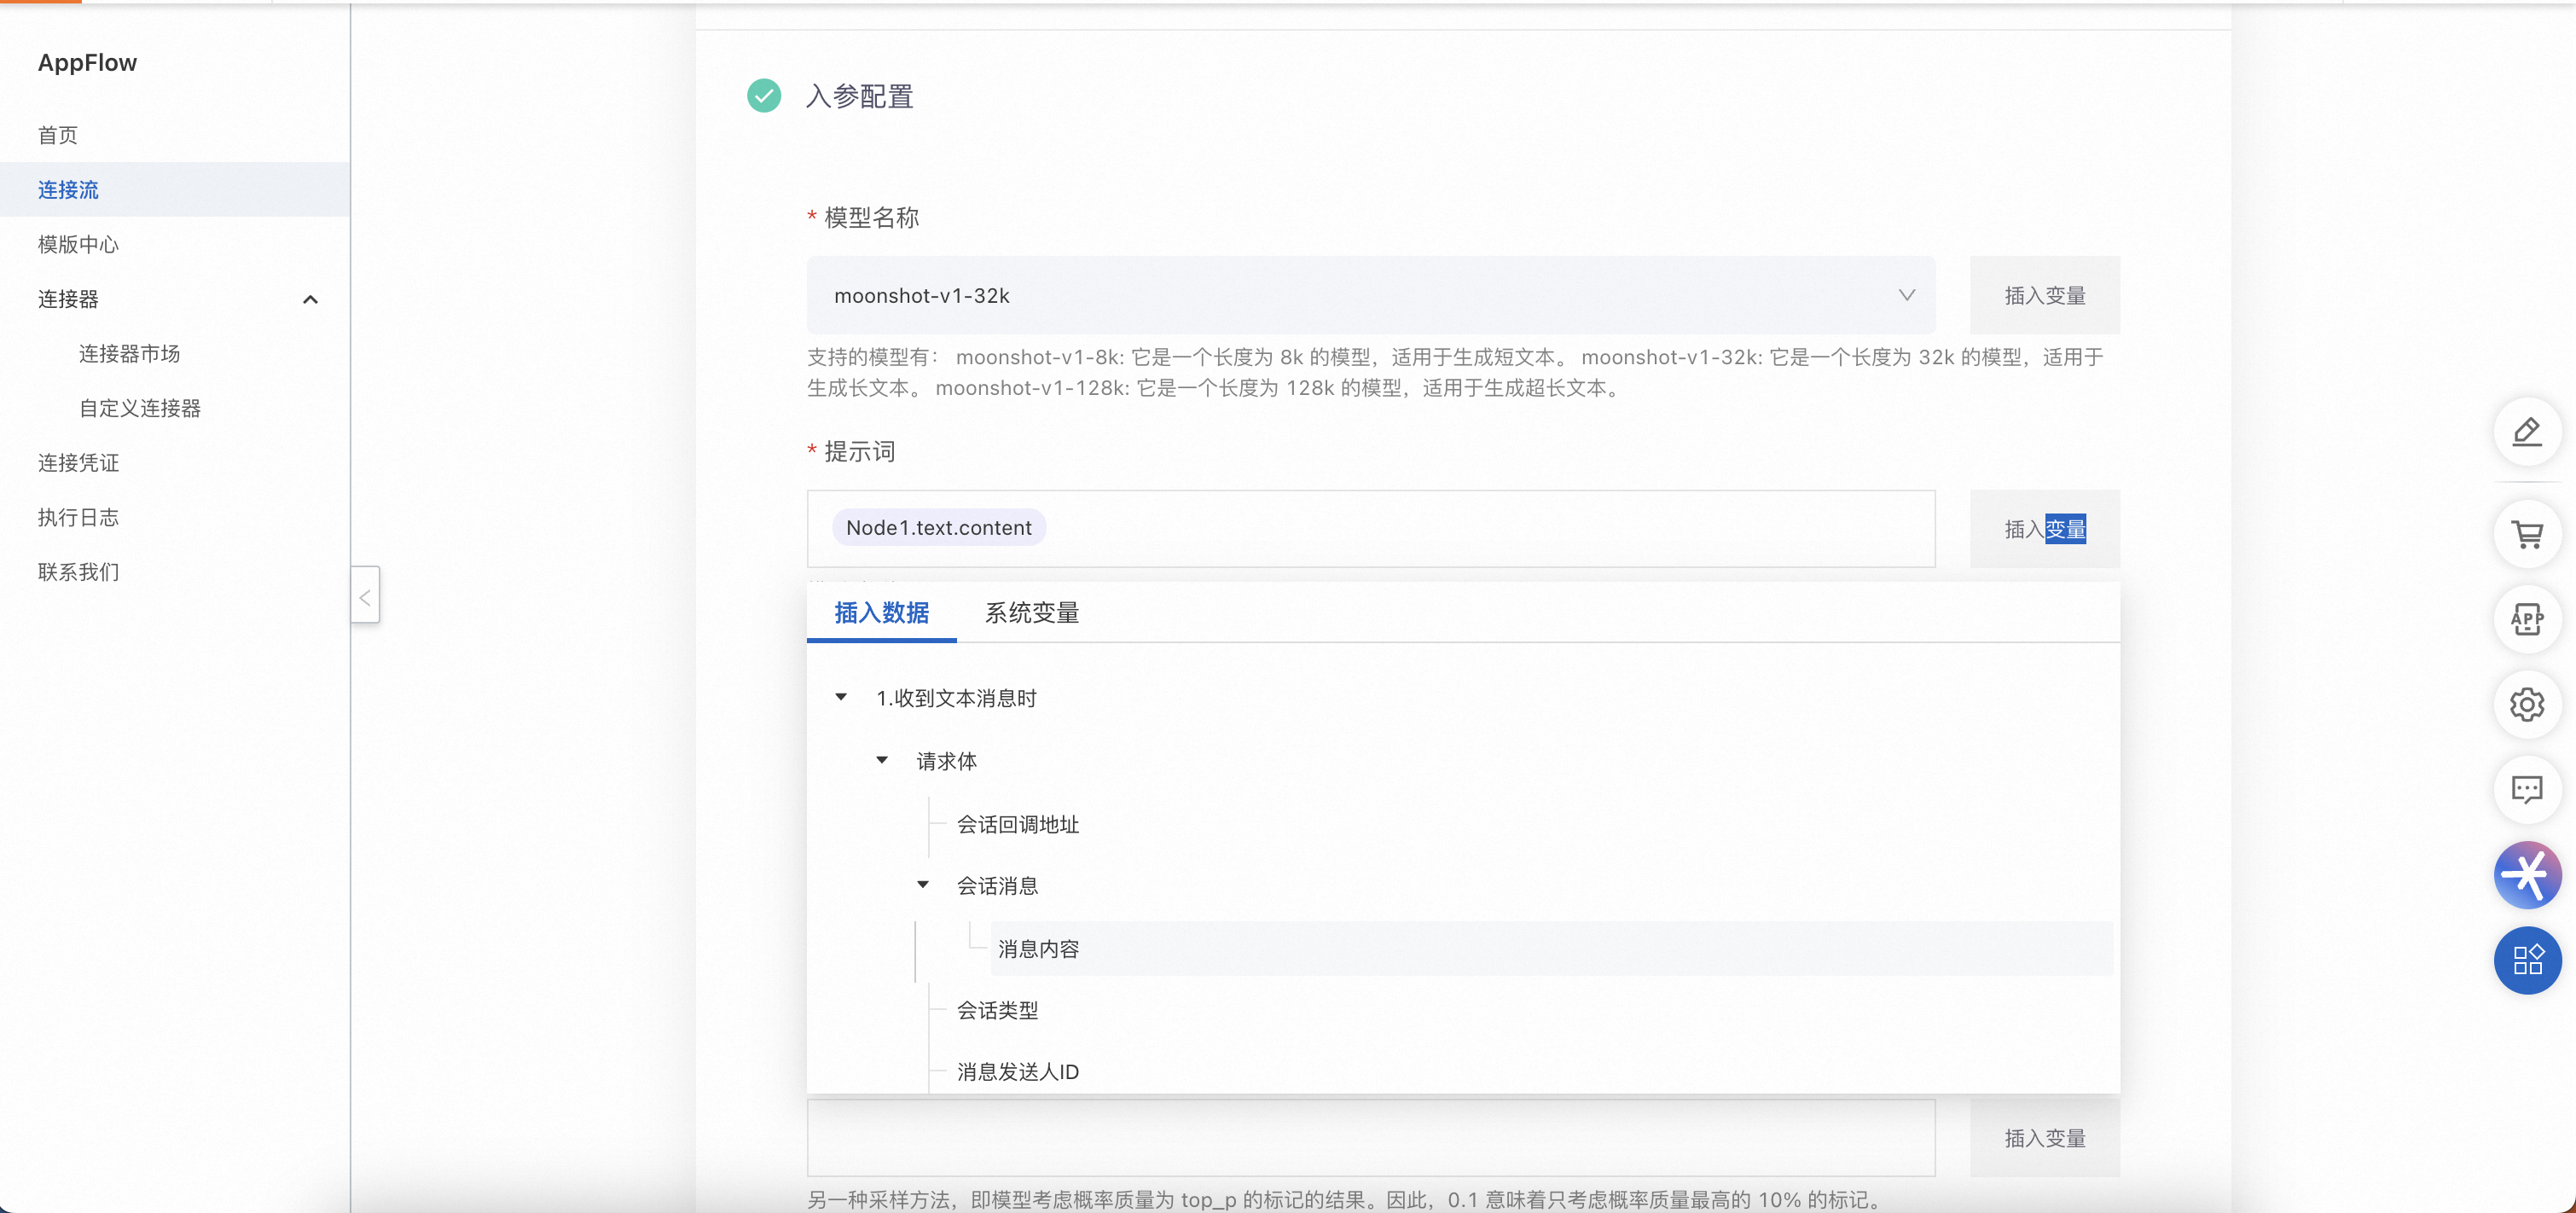The image size is (2576, 1213).
Task: Open 连接器市场 in the sidebar
Action: point(129,354)
